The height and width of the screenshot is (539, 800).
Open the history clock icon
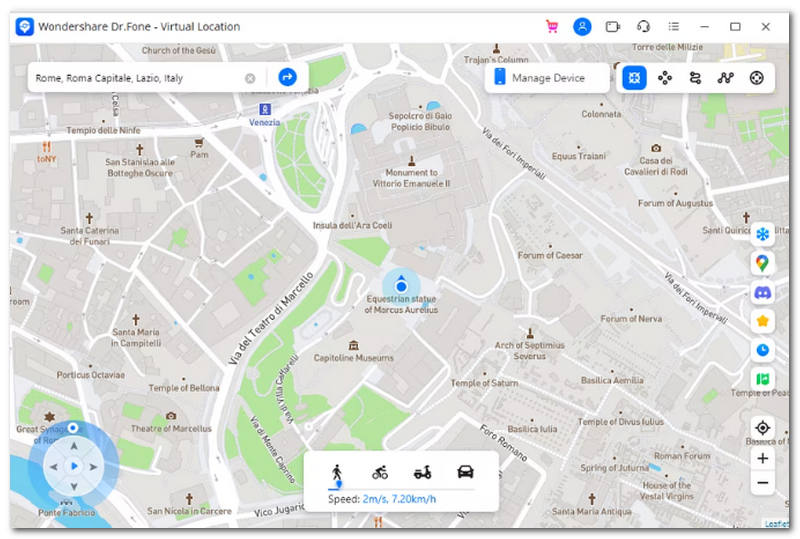pos(763,350)
